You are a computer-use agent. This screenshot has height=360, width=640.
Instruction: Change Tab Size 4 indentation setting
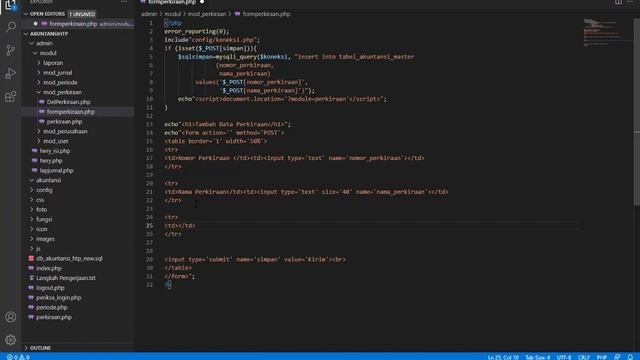(x=538, y=357)
